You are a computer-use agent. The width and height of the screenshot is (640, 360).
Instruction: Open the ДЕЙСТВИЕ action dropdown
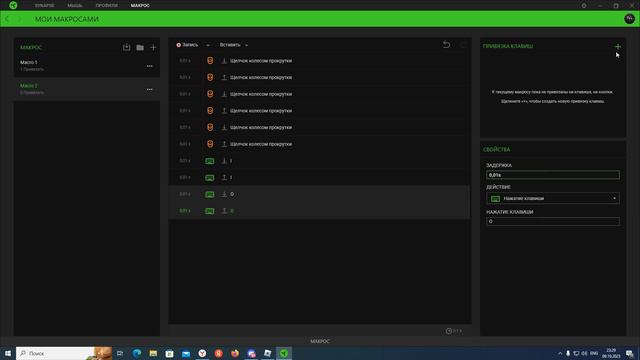point(553,198)
